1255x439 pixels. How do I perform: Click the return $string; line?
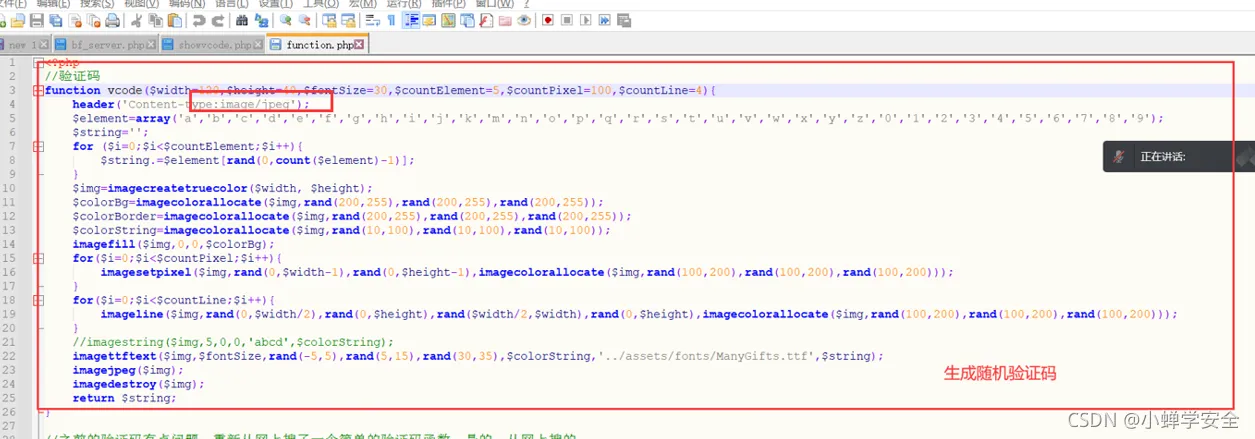tap(124, 398)
